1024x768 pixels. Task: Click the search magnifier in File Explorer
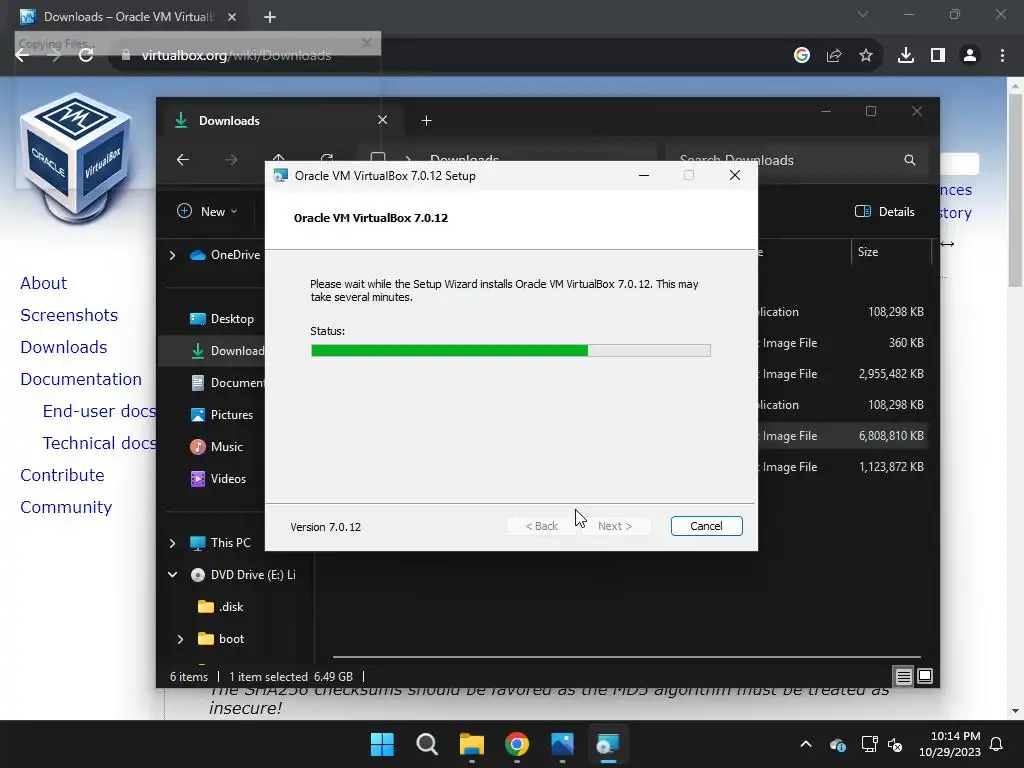coord(910,160)
